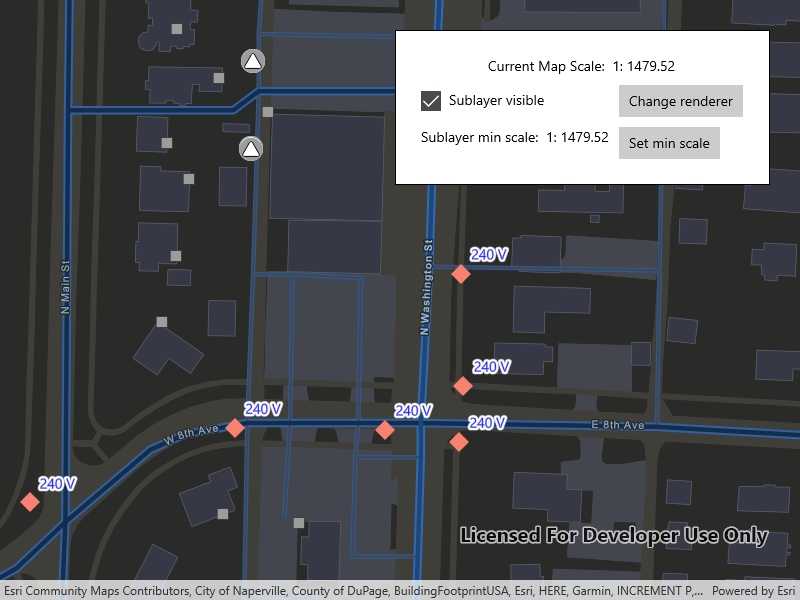Toggle the Sublayer visible checkbox

431,101
